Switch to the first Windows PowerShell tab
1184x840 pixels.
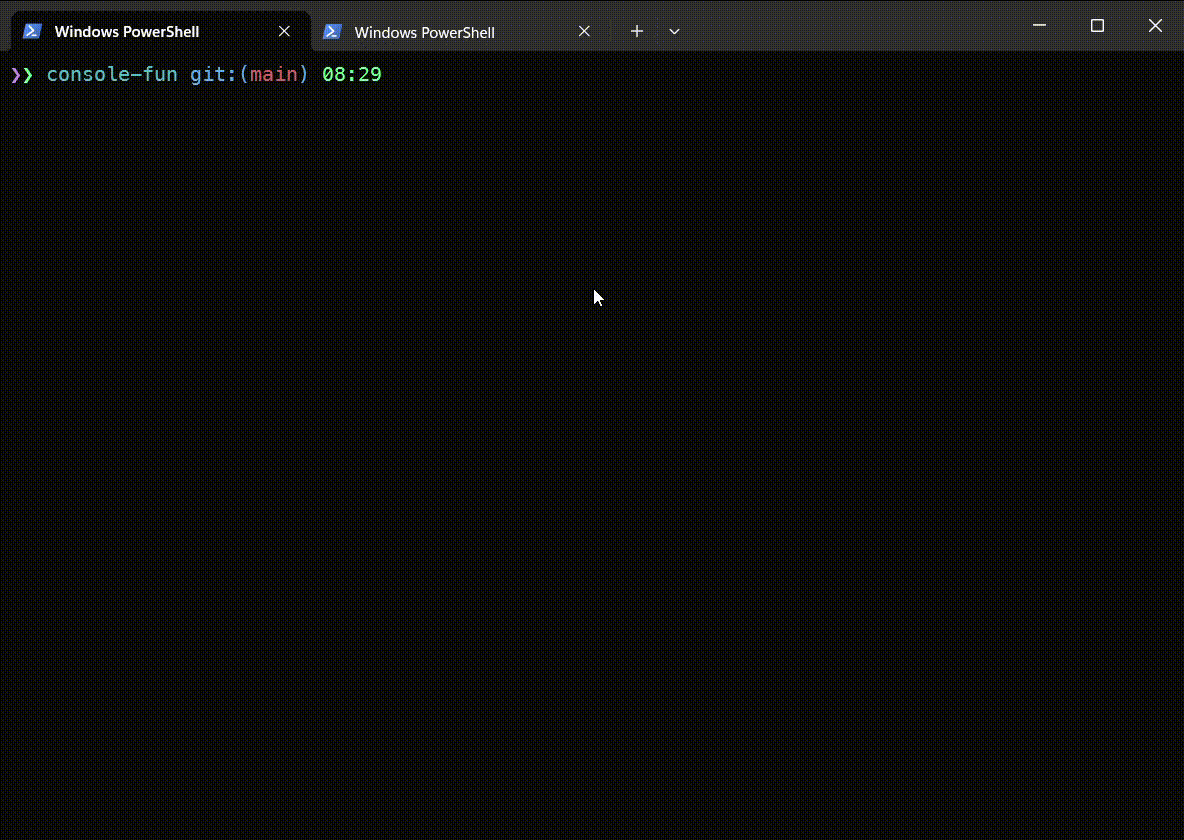coord(161,32)
